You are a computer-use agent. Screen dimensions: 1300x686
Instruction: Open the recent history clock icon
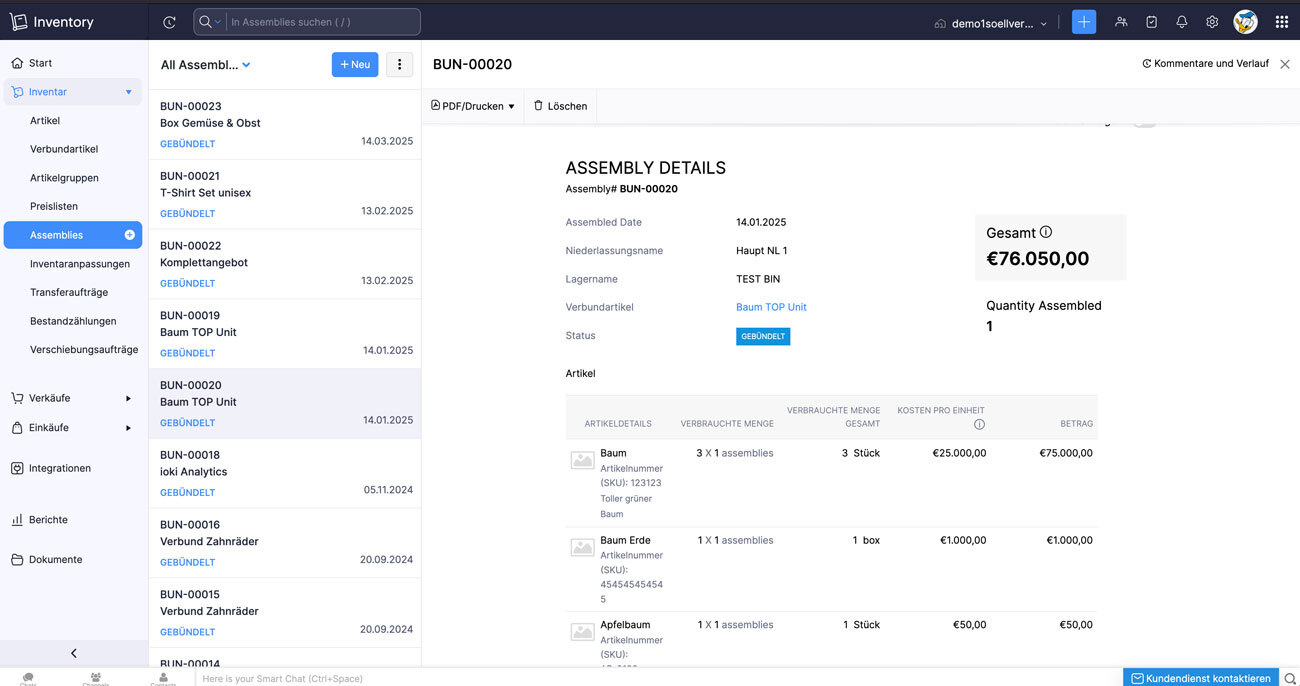pos(170,22)
